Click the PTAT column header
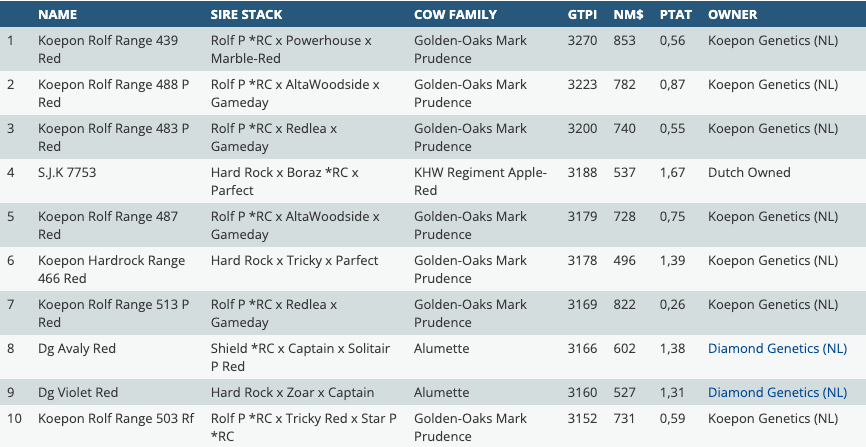This screenshot has width=866, height=447. point(676,15)
